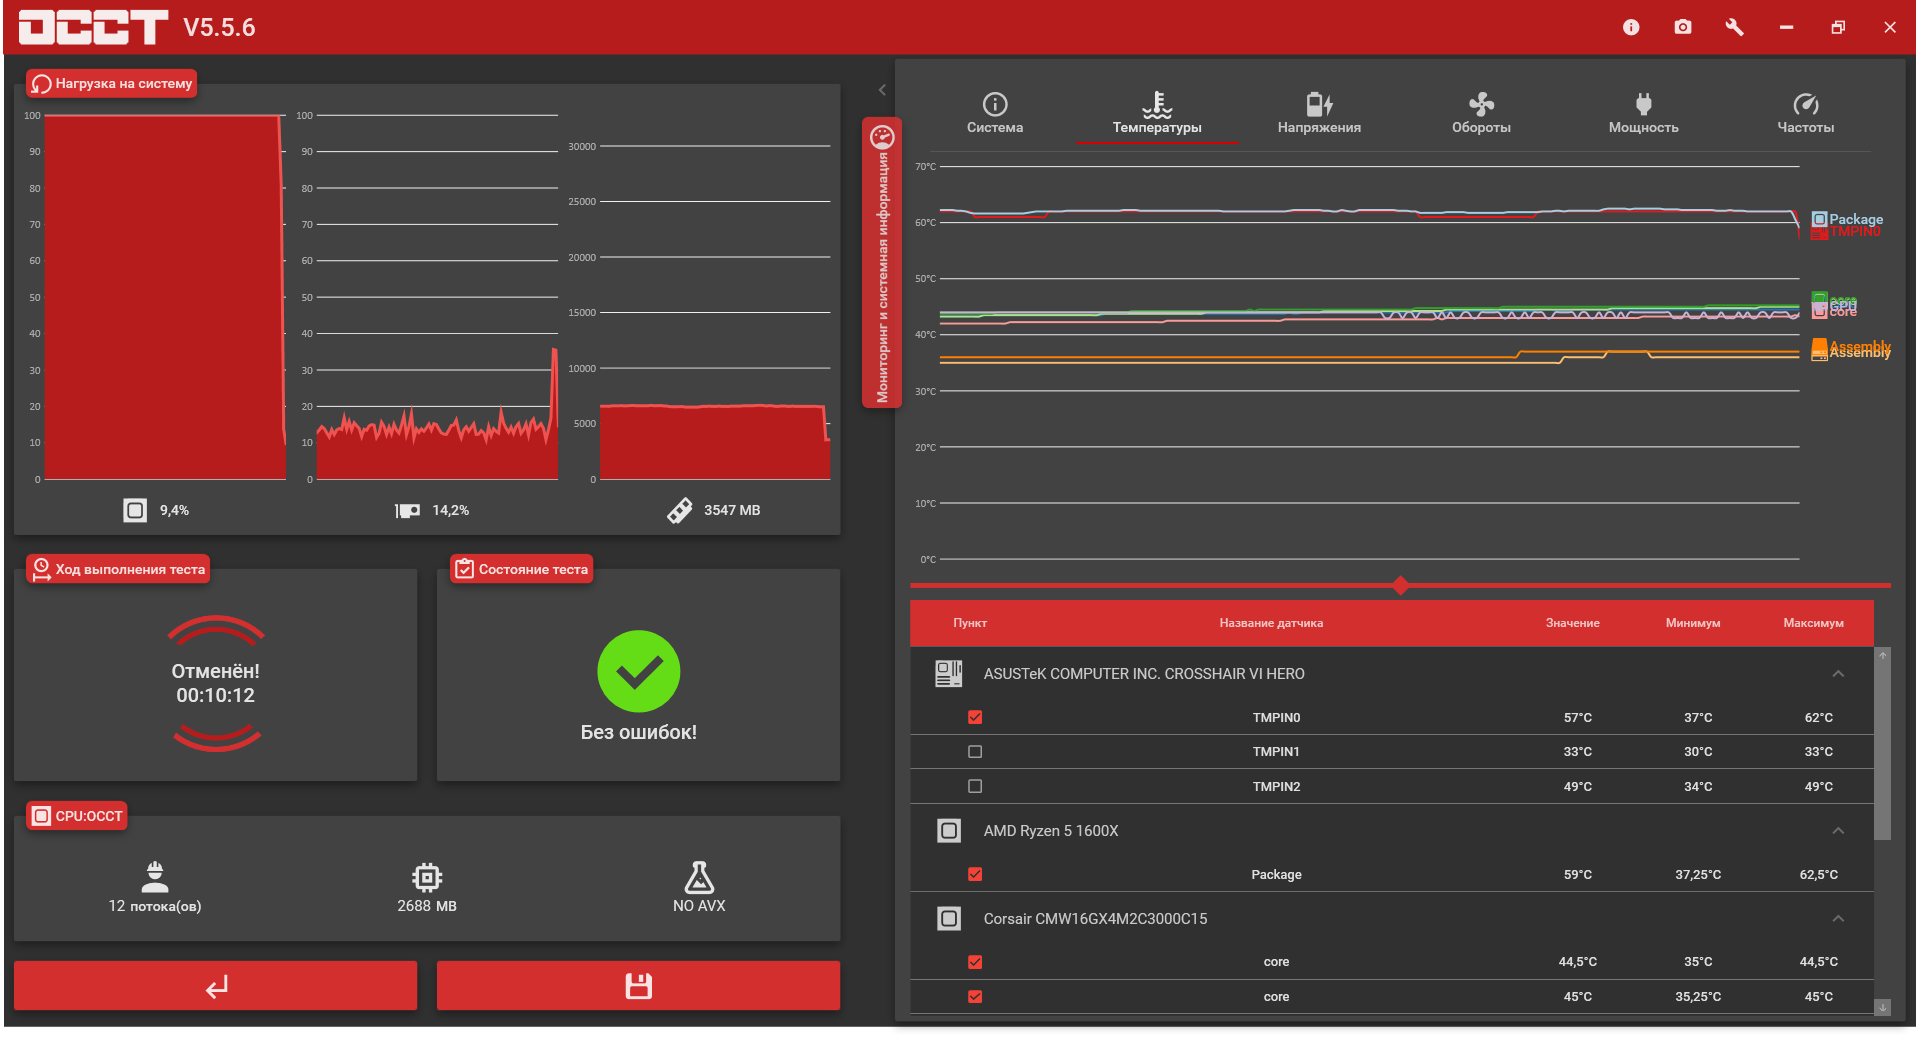Click the return arrow button
The height and width of the screenshot is (1040, 1920).
(216, 986)
